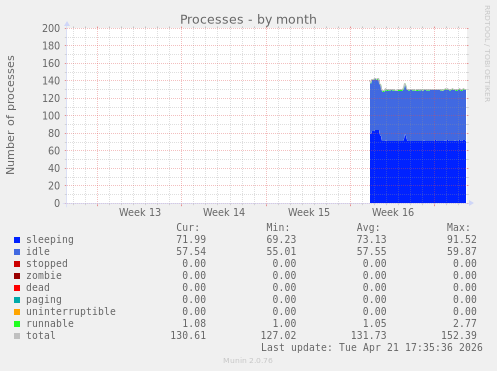This screenshot has height=371, width=497.
Task: Click runnable current value 1.08
Action: (194, 323)
